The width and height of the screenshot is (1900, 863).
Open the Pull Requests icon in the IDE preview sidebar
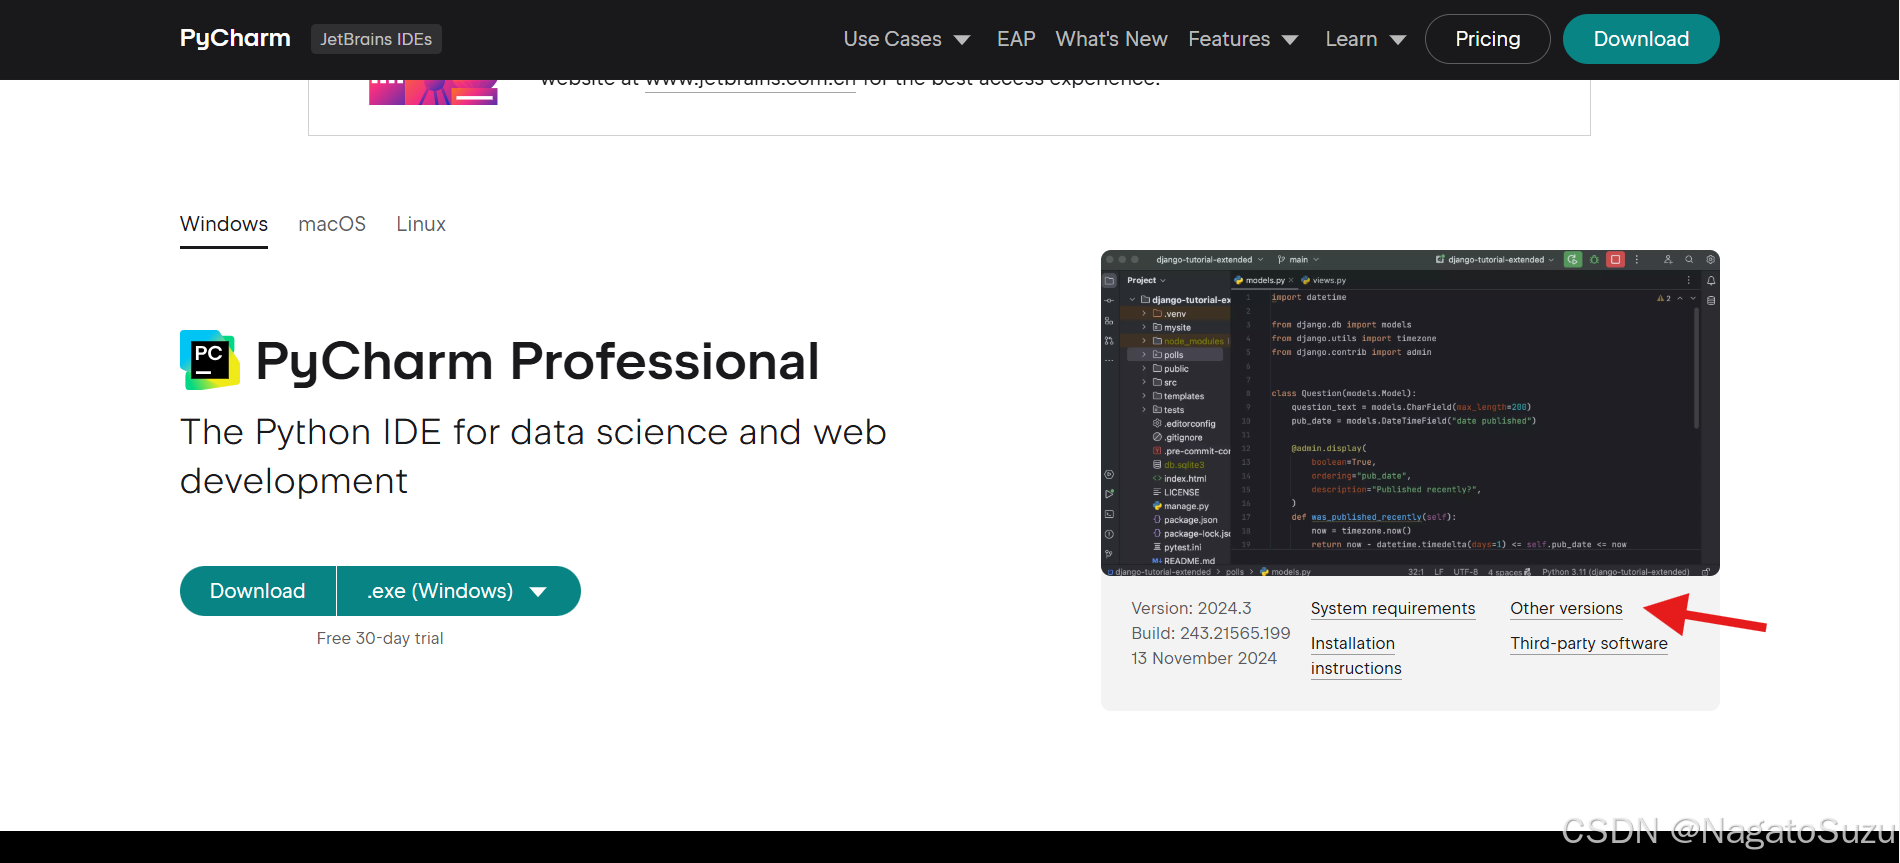[1109, 341]
